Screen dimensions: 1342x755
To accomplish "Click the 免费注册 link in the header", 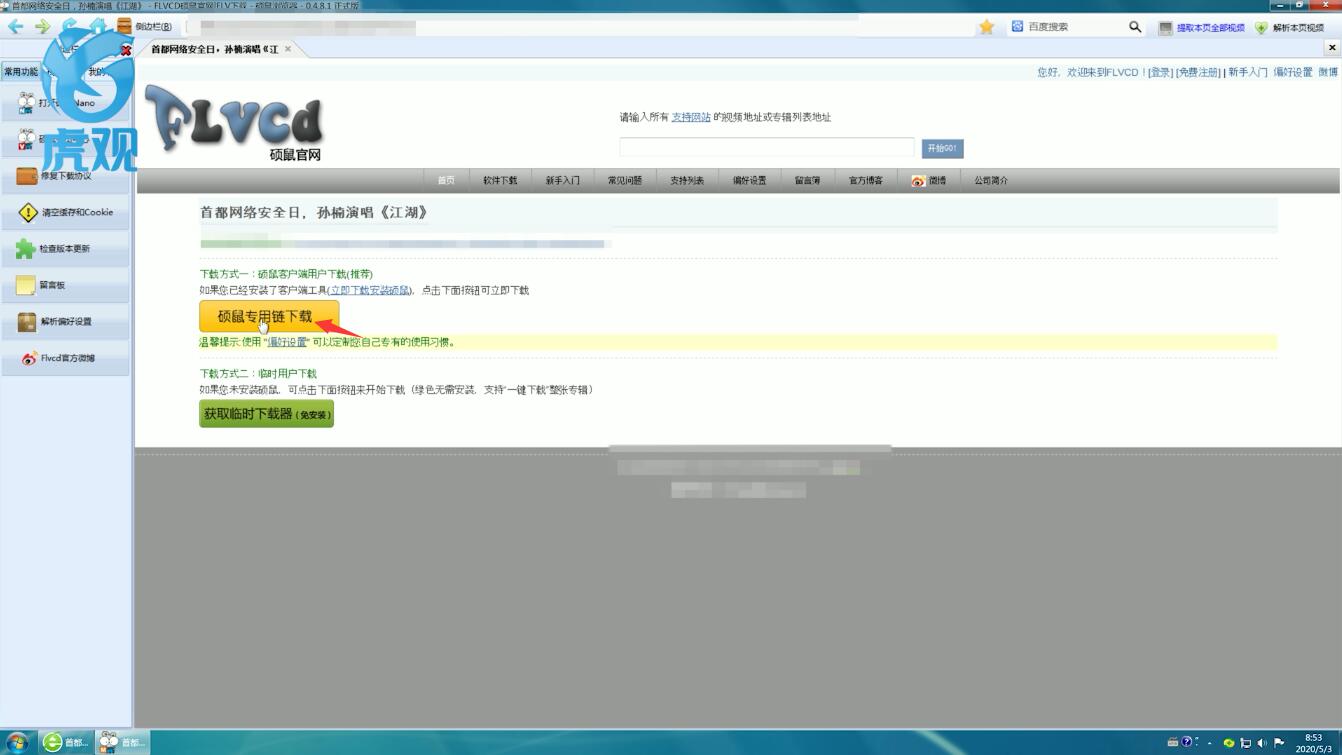I will [1198, 72].
